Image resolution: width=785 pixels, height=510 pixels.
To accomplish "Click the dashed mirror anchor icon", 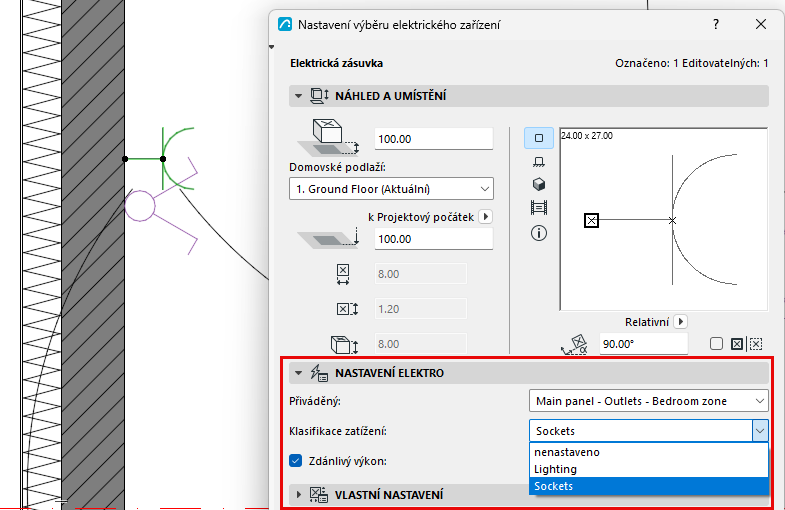I will pyautogui.click(x=756, y=344).
